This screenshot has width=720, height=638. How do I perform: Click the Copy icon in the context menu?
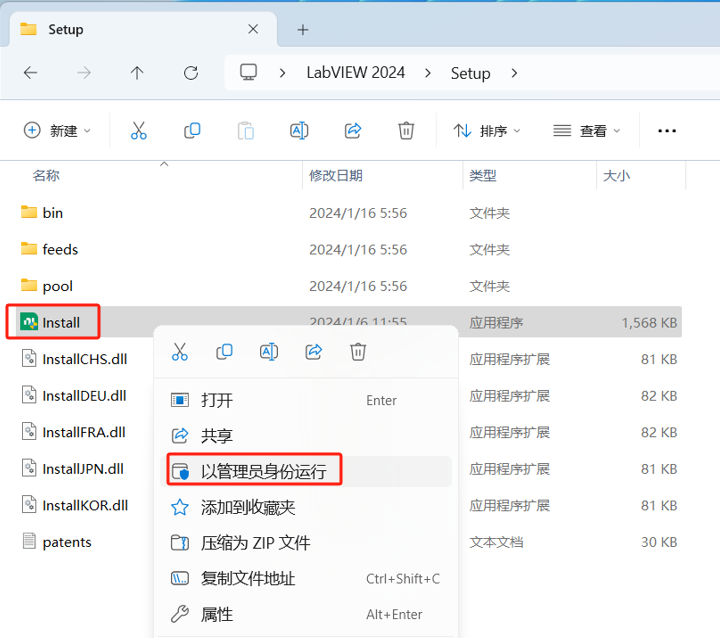[224, 352]
